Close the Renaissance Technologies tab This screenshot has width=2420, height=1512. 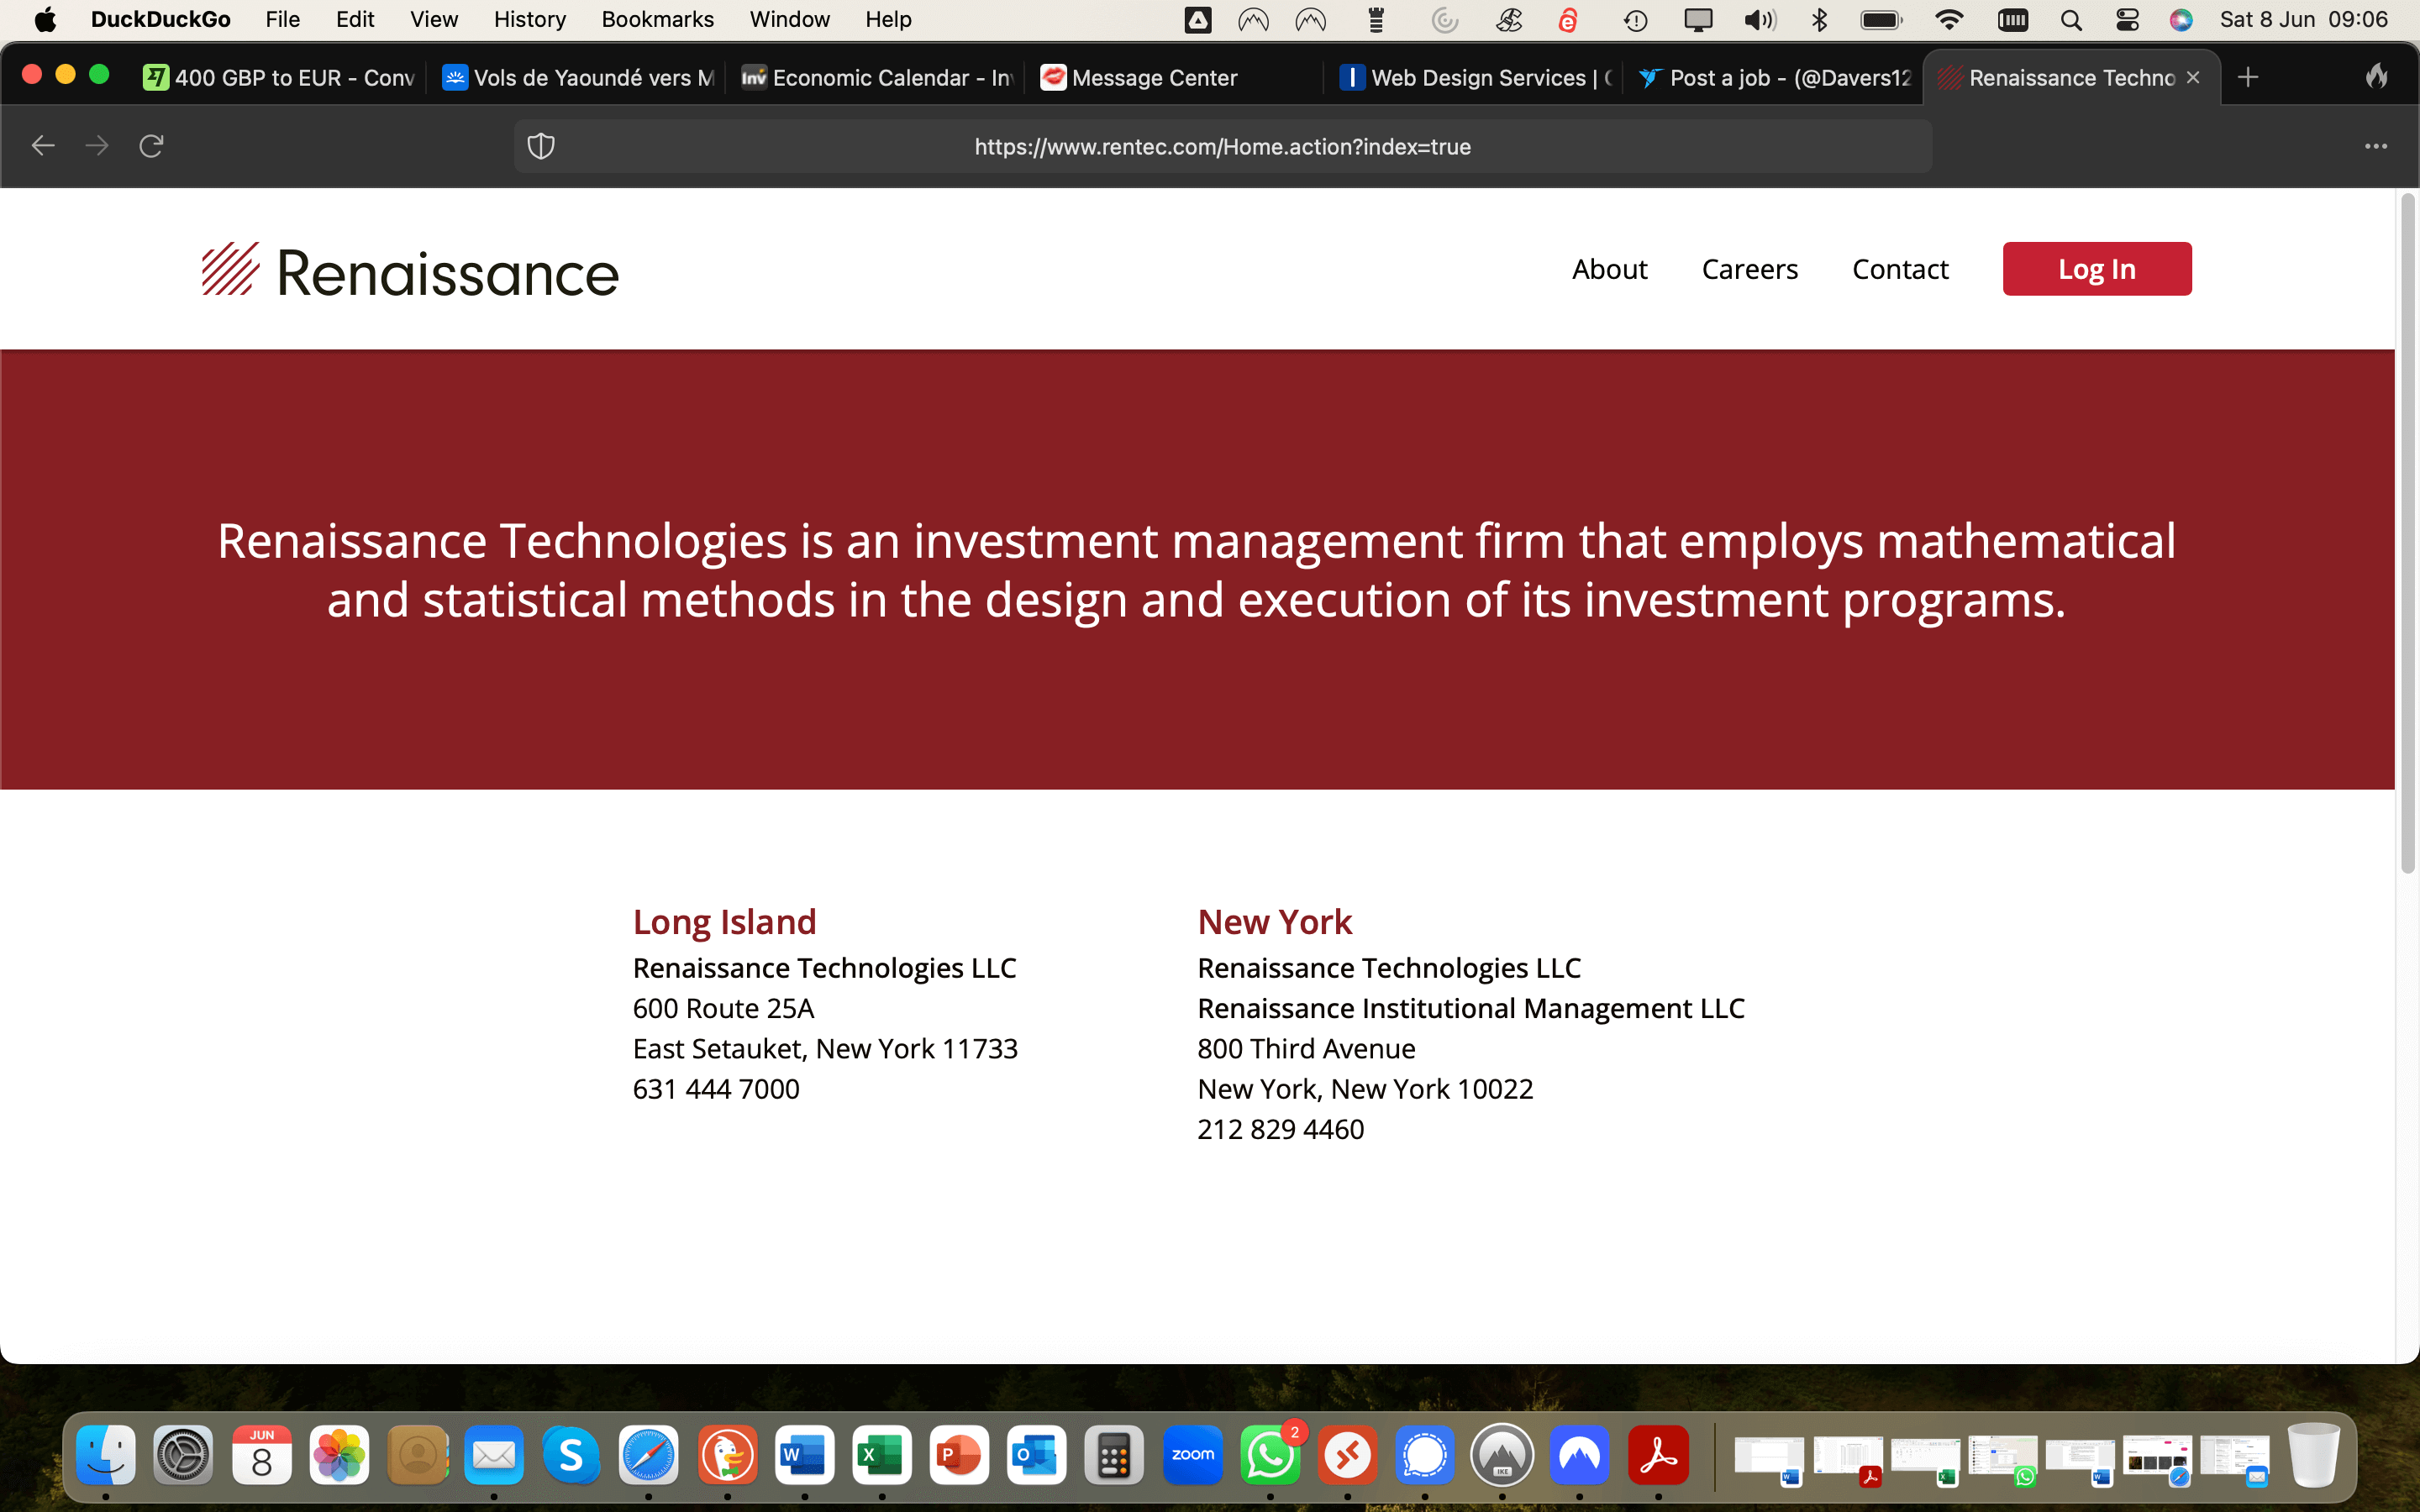[2193, 77]
